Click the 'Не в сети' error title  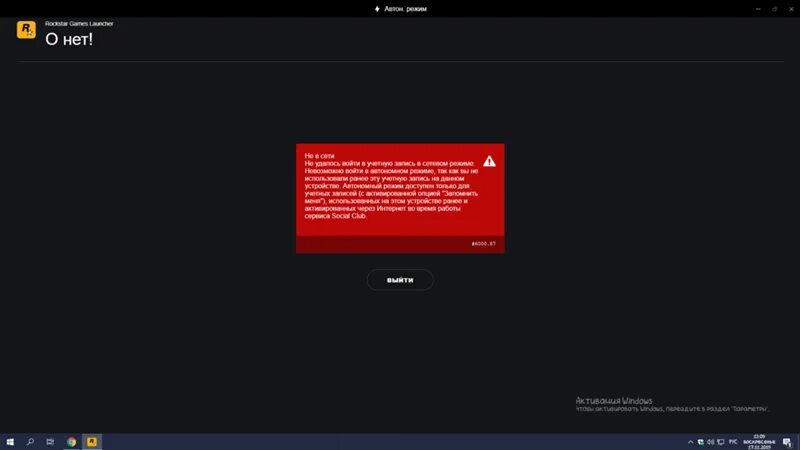319,156
